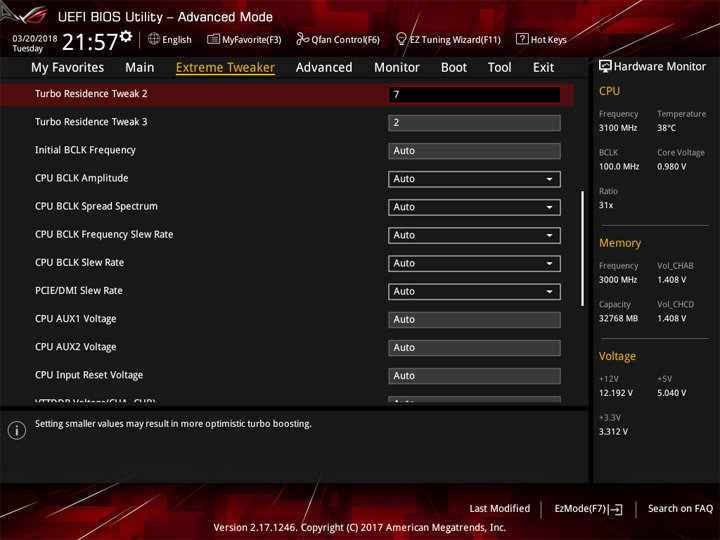Change language via English label
The height and width of the screenshot is (540, 720).
point(177,39)
